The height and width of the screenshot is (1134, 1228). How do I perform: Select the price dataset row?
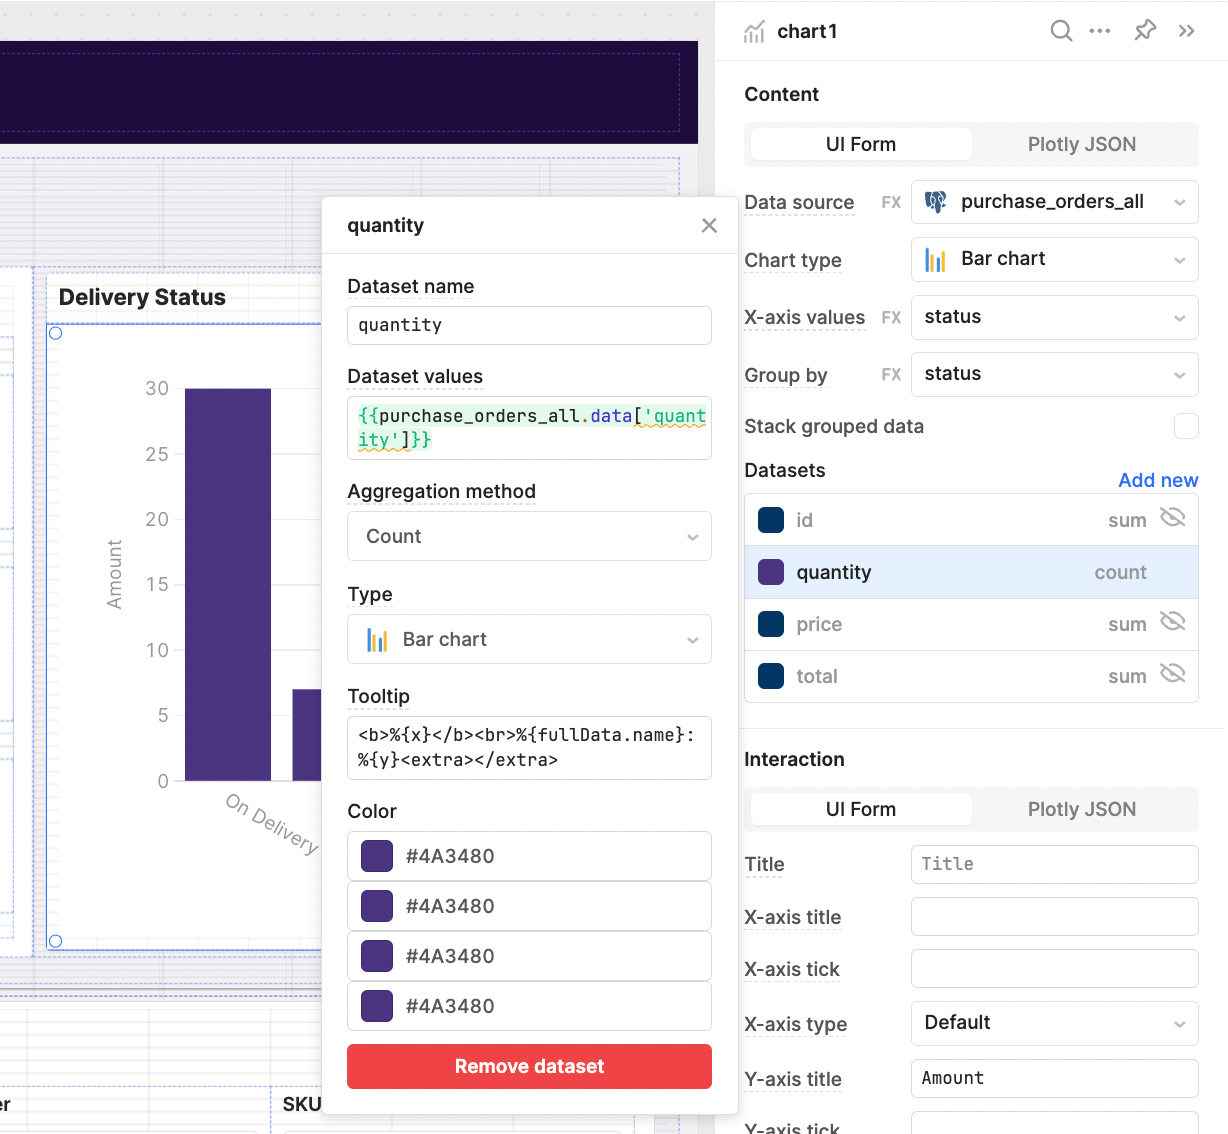[x=971, y=624]
